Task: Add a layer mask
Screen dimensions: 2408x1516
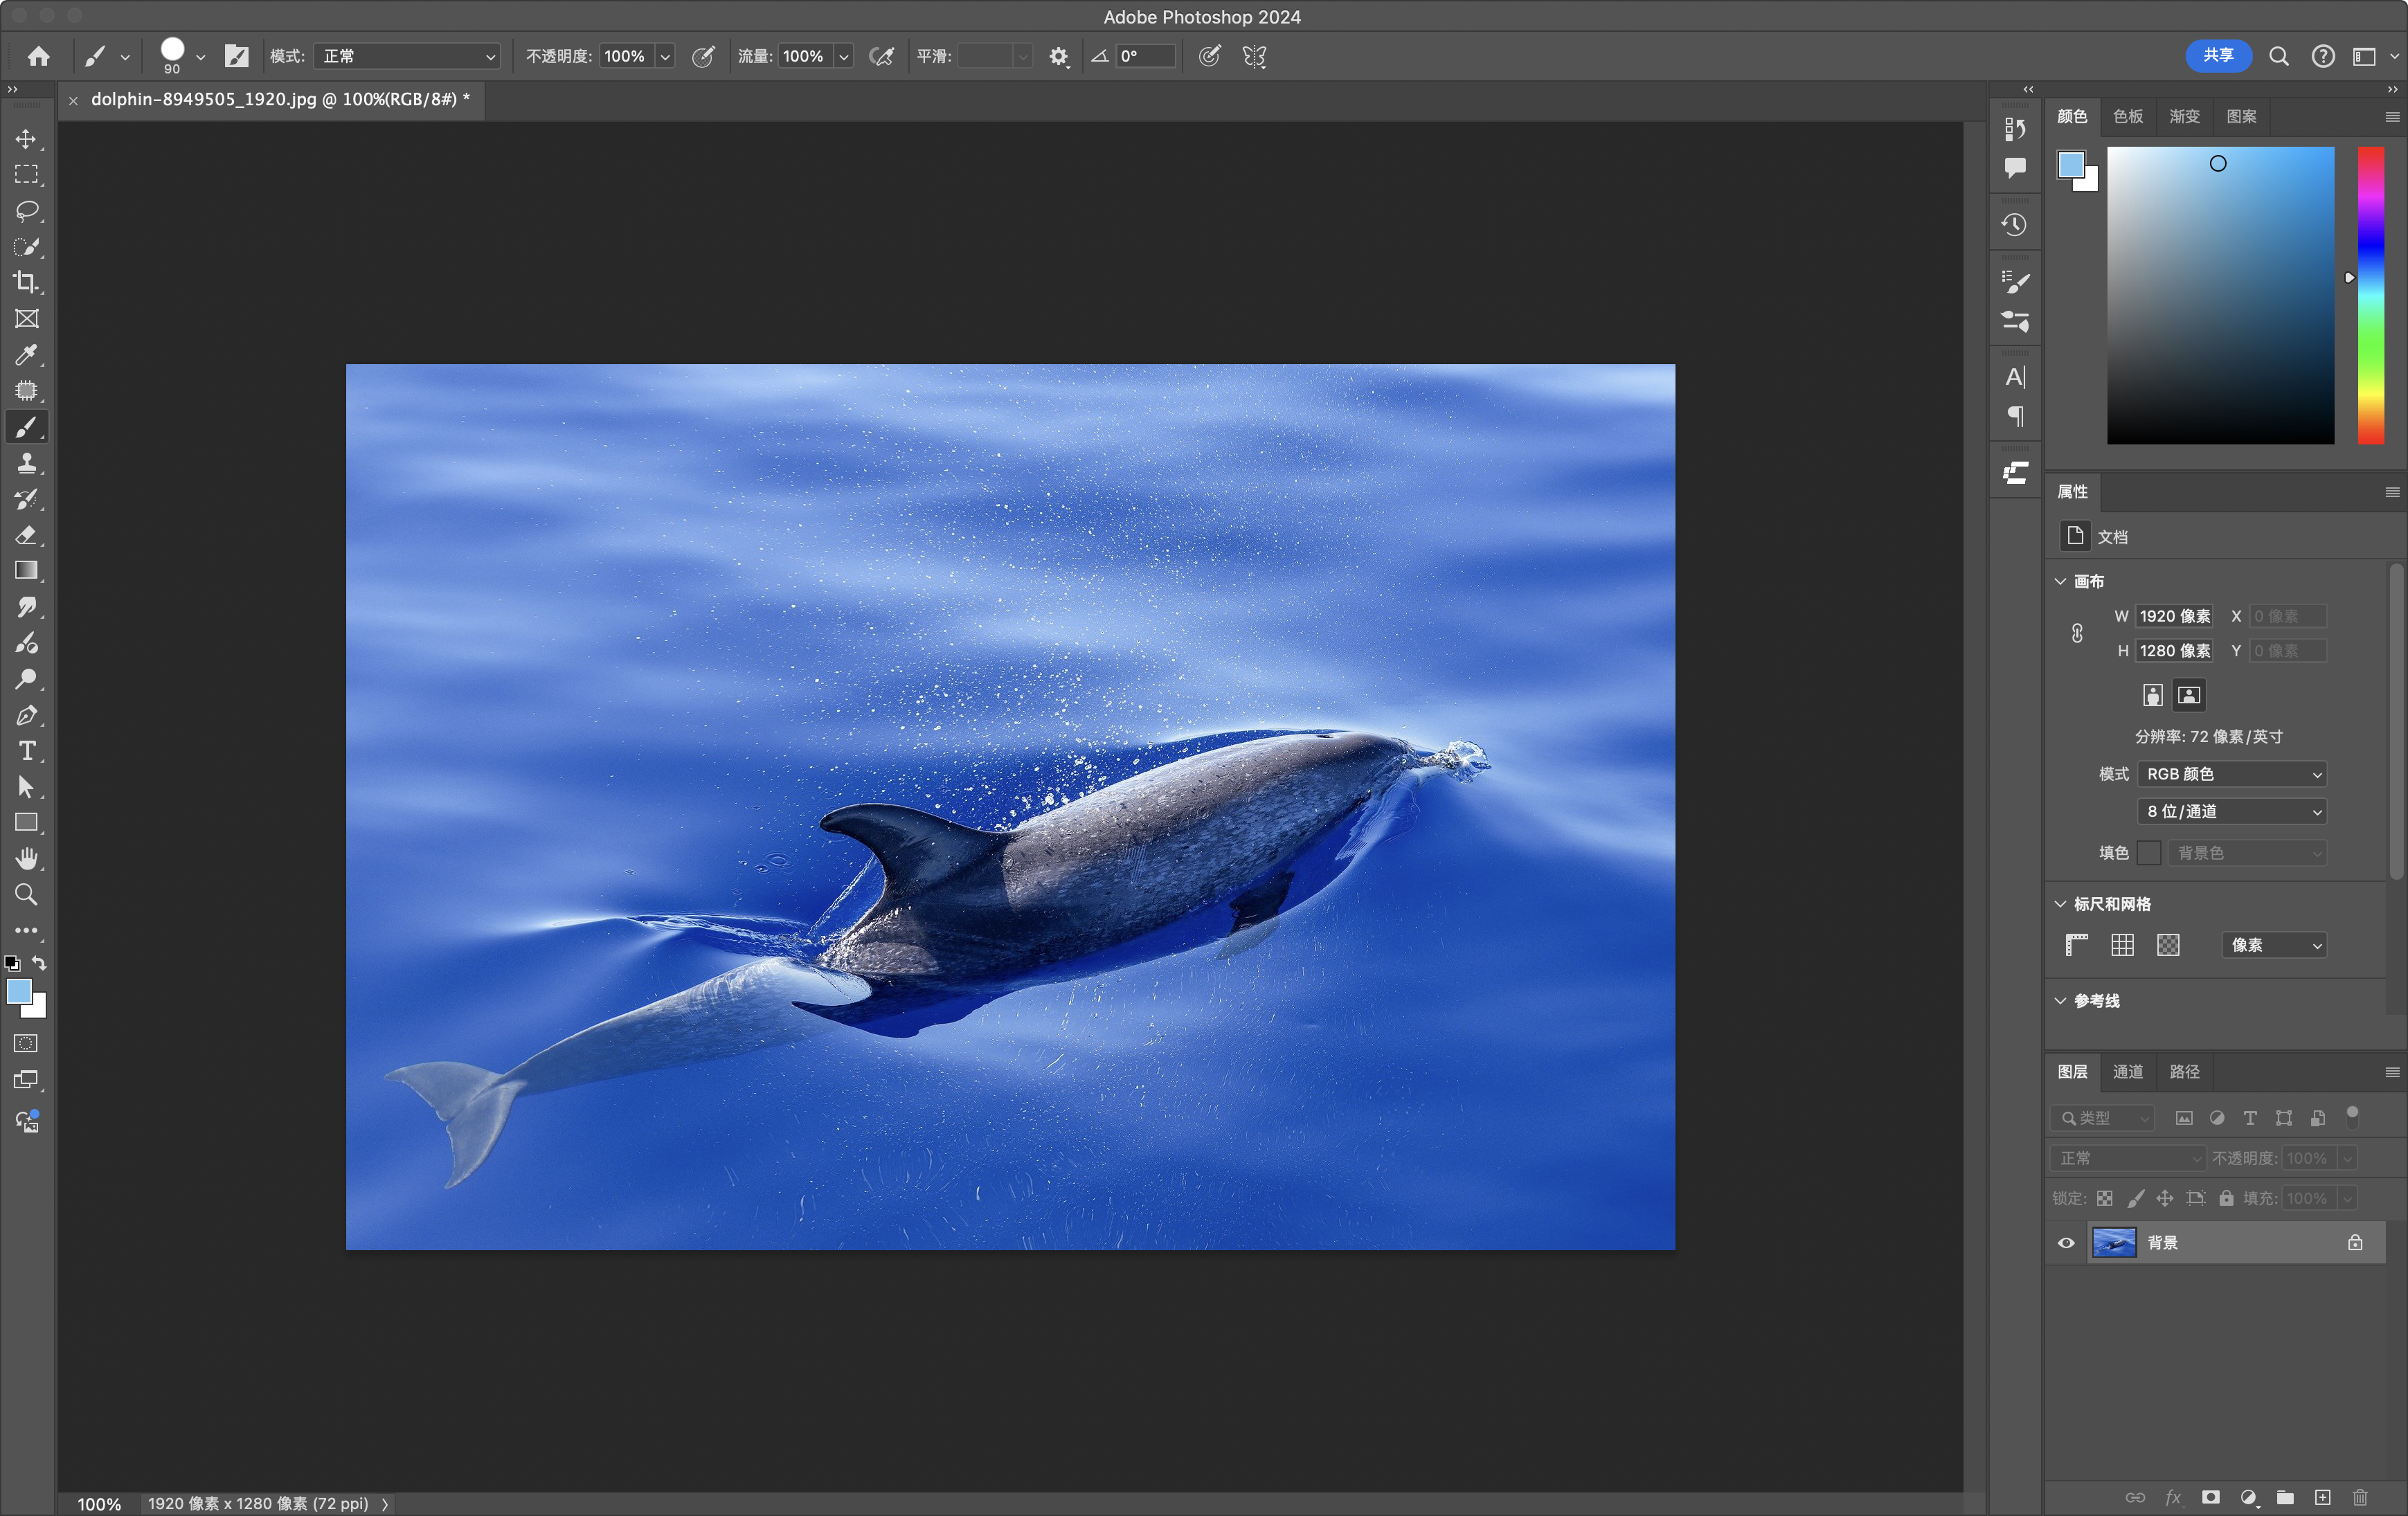Action: click(x=2210, y=1497)
